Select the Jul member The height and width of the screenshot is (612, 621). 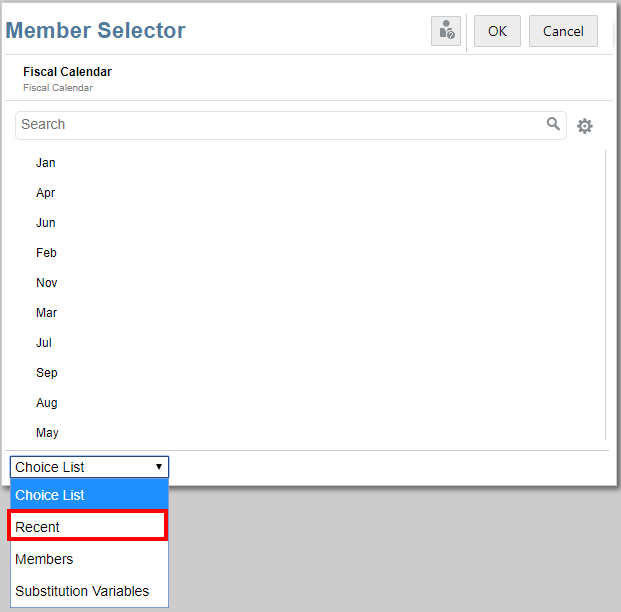(x=44, y=343)
